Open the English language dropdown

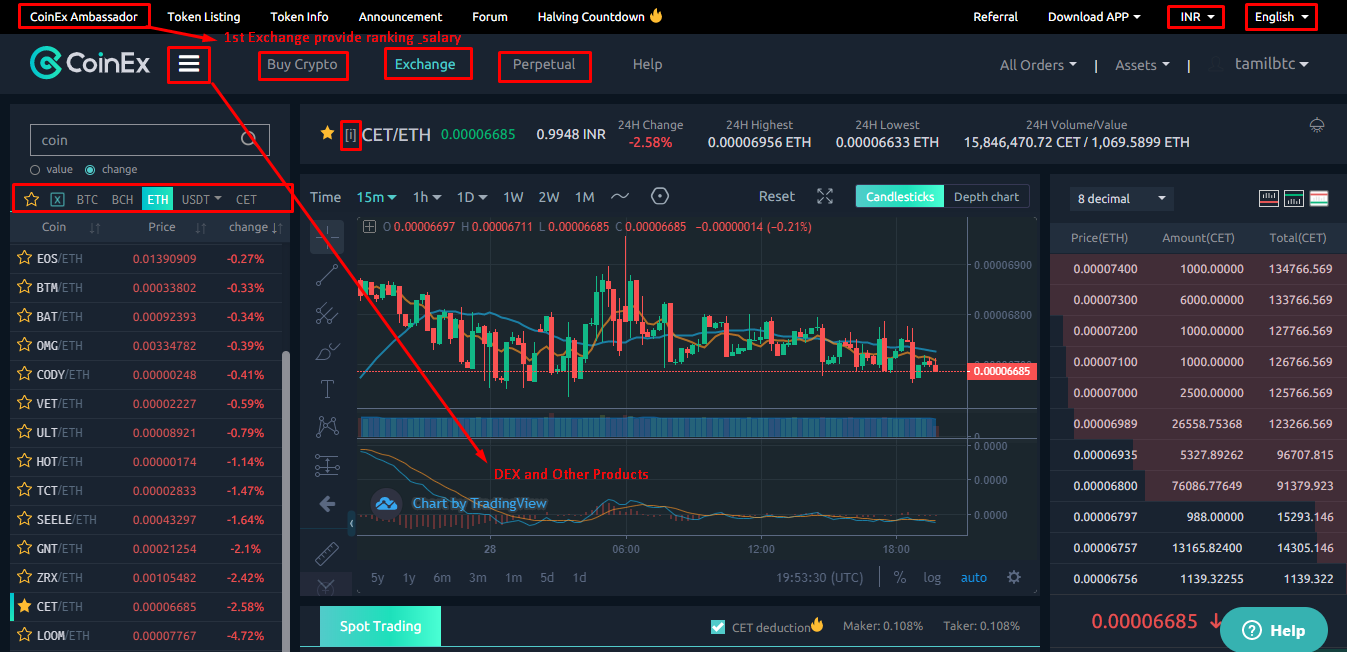coord(1281,17)
